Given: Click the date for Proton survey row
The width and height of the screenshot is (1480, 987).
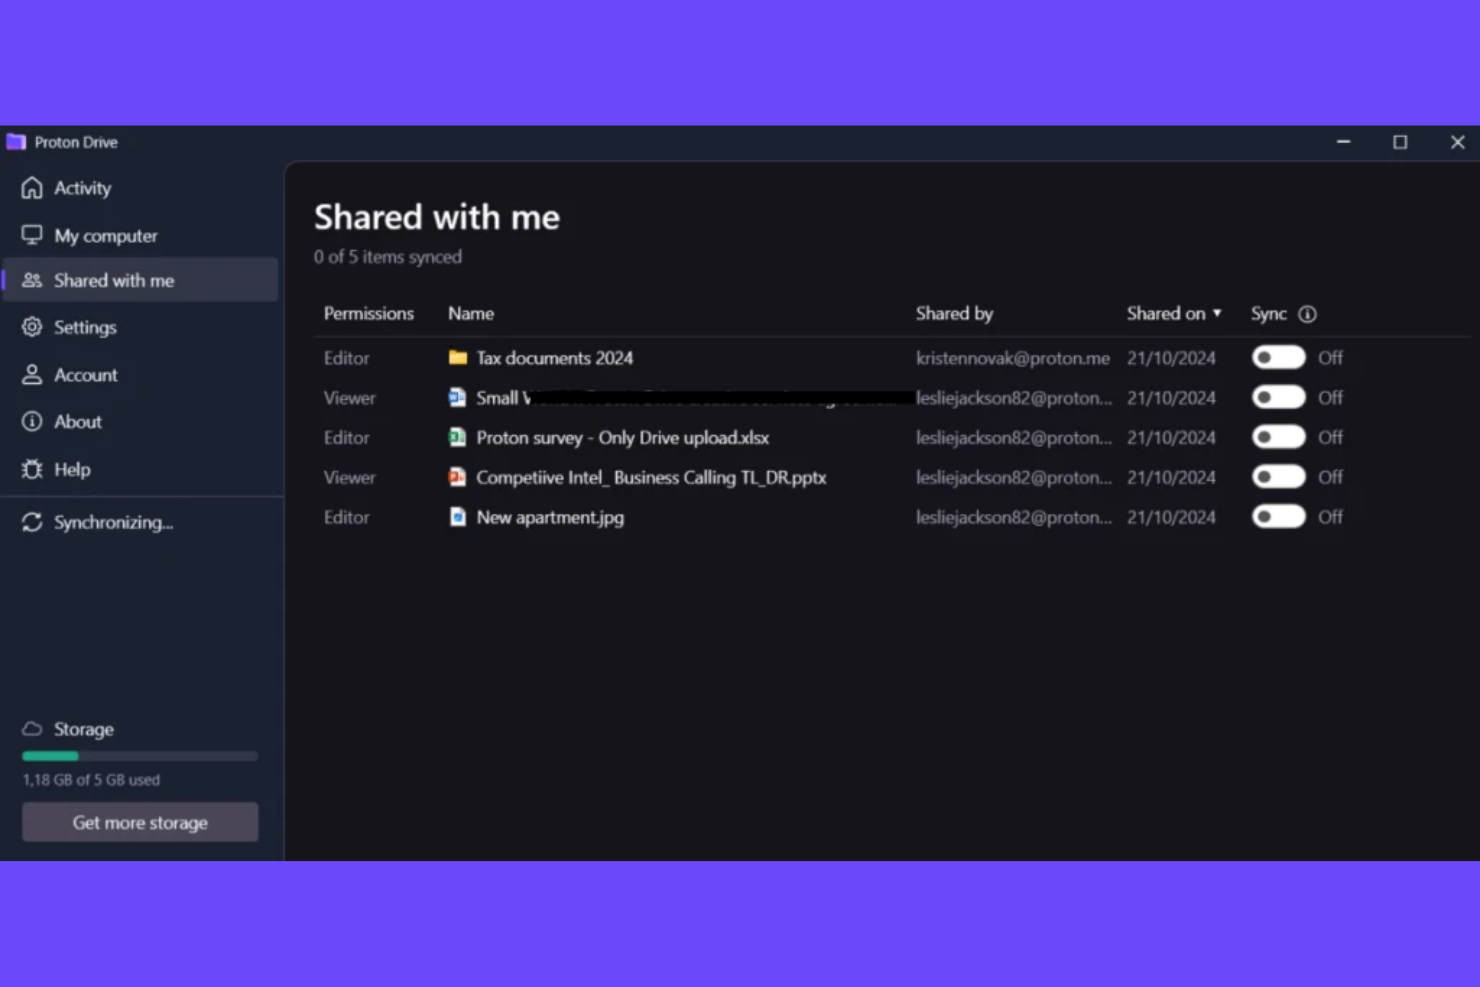Looking at the screenshot, I should coord(1171,438).
